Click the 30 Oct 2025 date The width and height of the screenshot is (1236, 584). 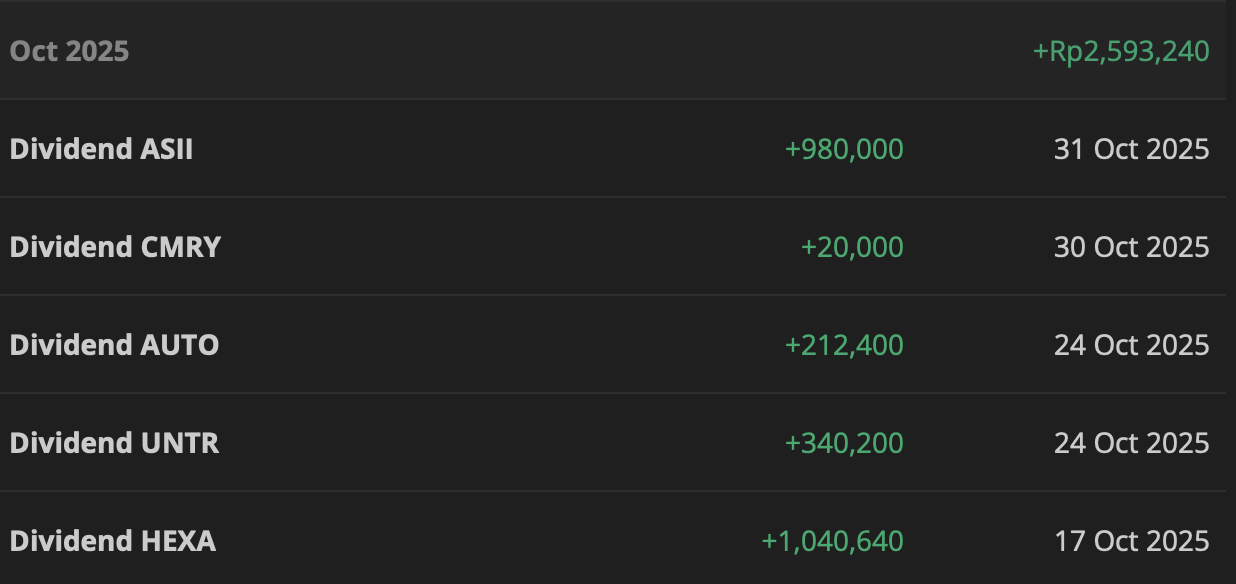click(x=1131, y=247)
